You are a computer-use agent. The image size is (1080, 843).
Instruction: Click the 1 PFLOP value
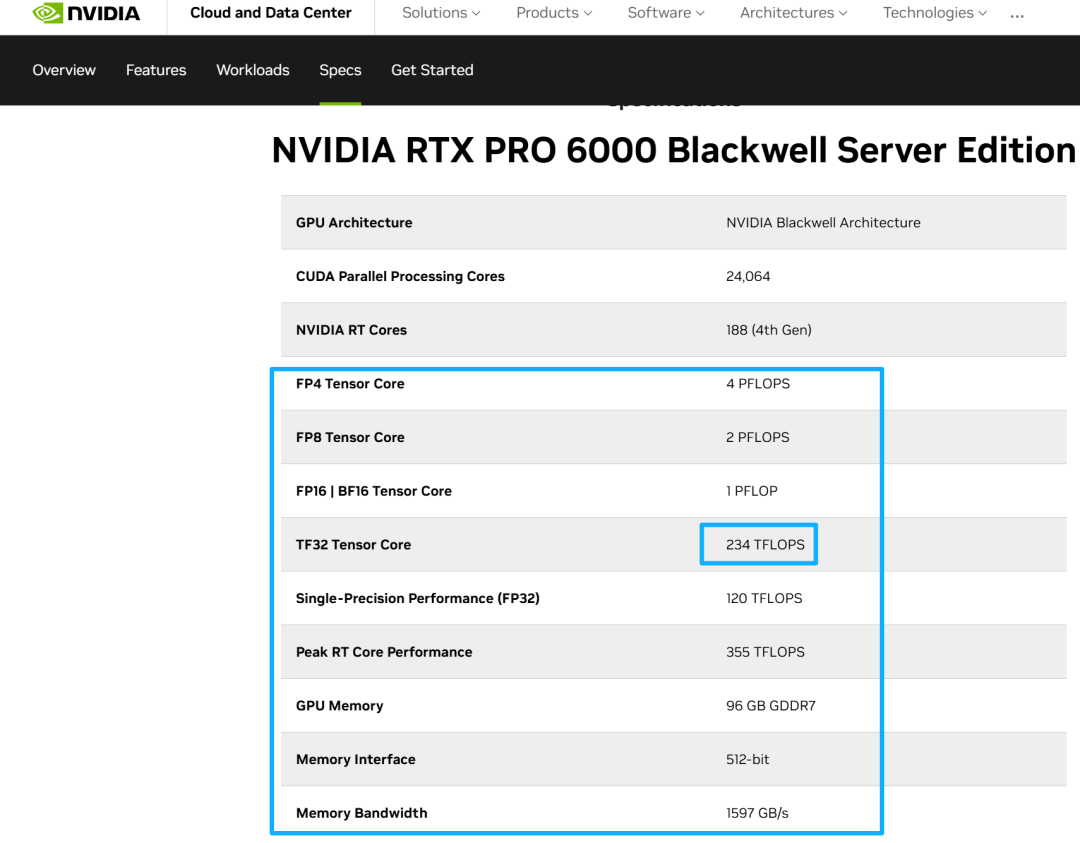click(751, 491)
